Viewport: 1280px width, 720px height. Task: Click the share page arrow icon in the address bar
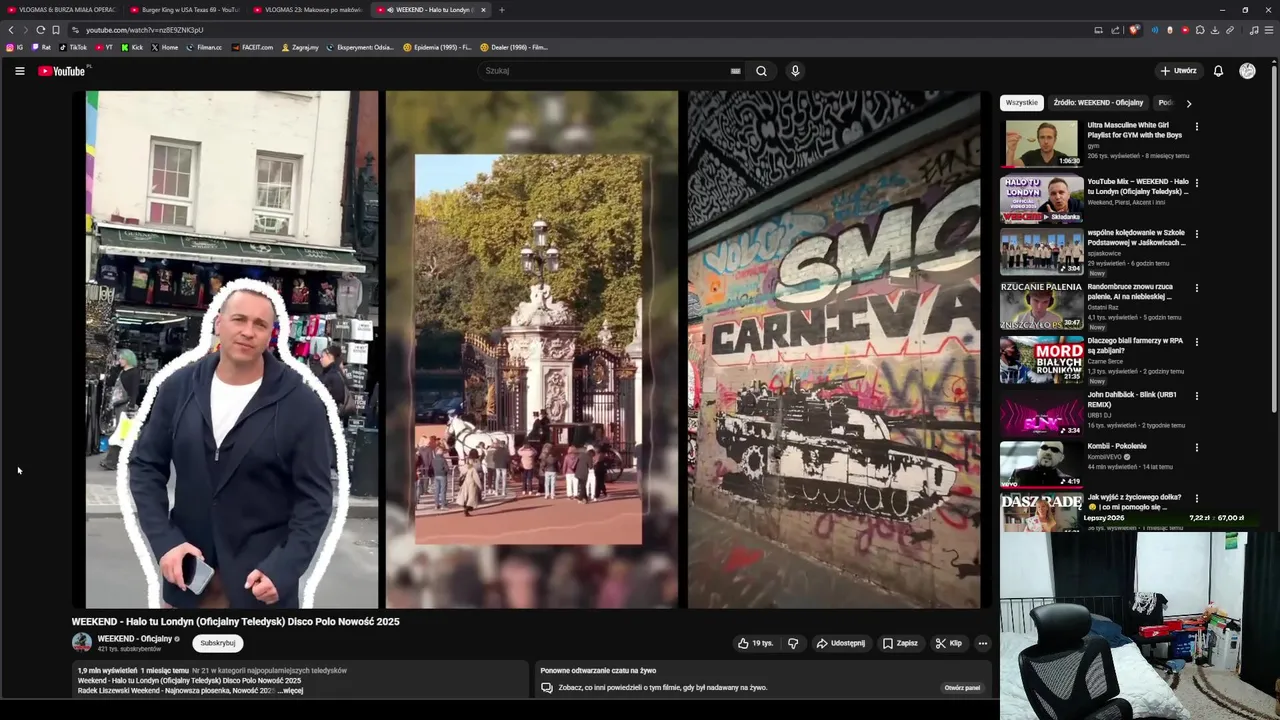(x=1115, y=30)
